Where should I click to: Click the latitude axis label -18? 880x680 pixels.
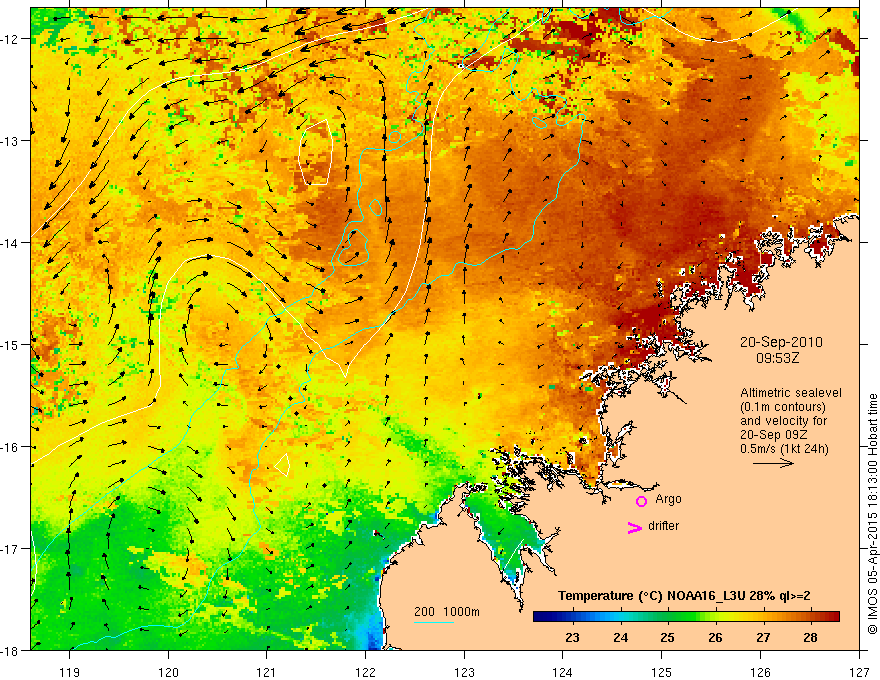(11, 651)
